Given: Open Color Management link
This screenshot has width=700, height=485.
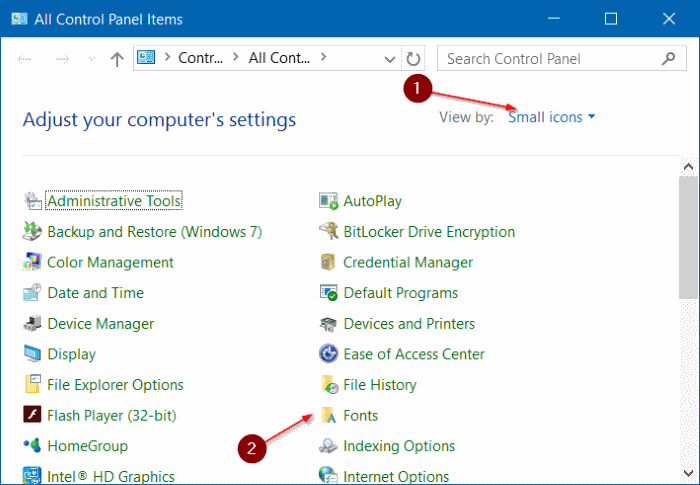Looking at the screenshot, I should tap(110, 262).
